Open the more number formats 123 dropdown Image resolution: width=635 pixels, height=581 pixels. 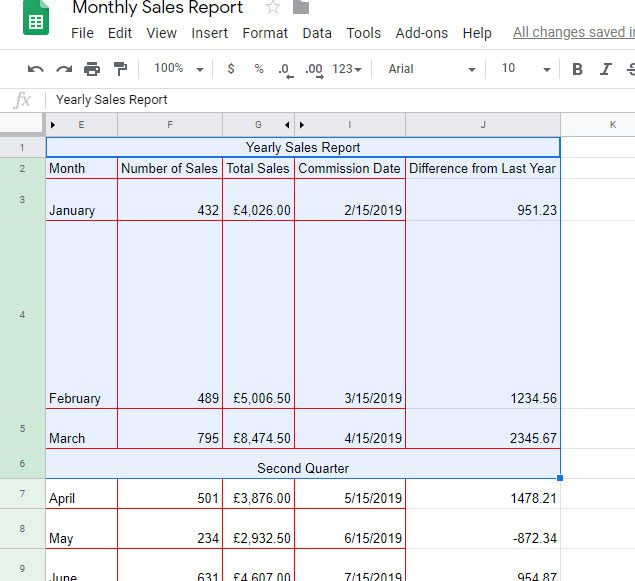click(347, 69)
